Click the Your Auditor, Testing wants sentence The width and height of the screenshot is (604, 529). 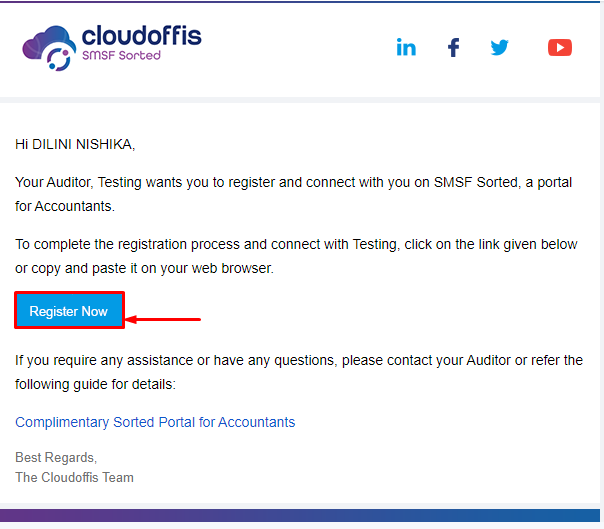(x=294, y=182)
